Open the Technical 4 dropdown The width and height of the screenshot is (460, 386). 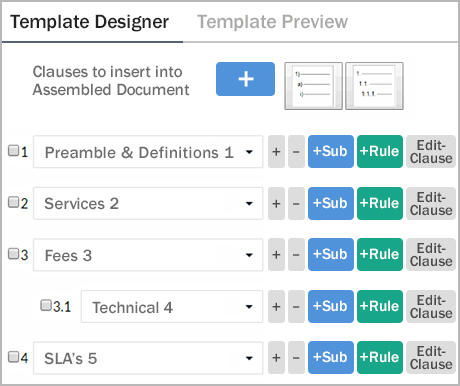[x=172, y=306]
